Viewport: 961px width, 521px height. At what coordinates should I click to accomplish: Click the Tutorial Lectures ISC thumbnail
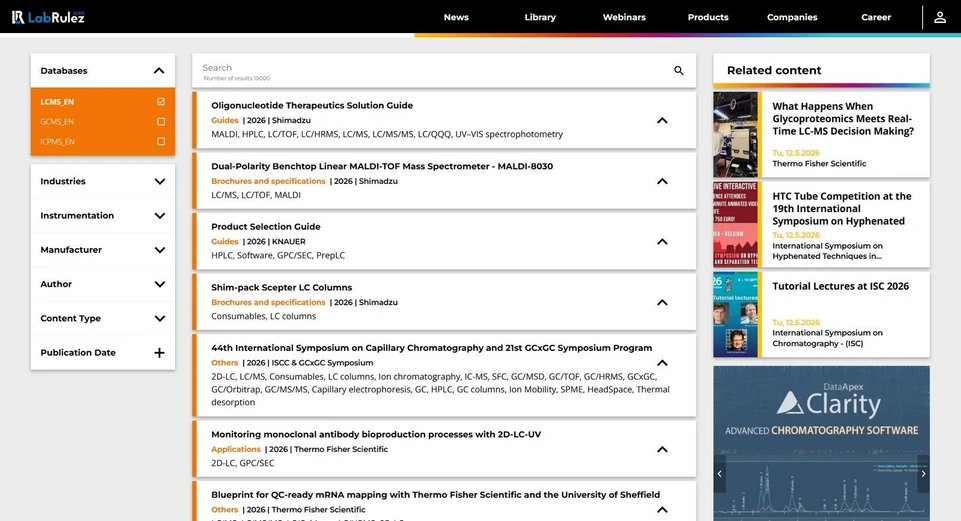[735, 314]
